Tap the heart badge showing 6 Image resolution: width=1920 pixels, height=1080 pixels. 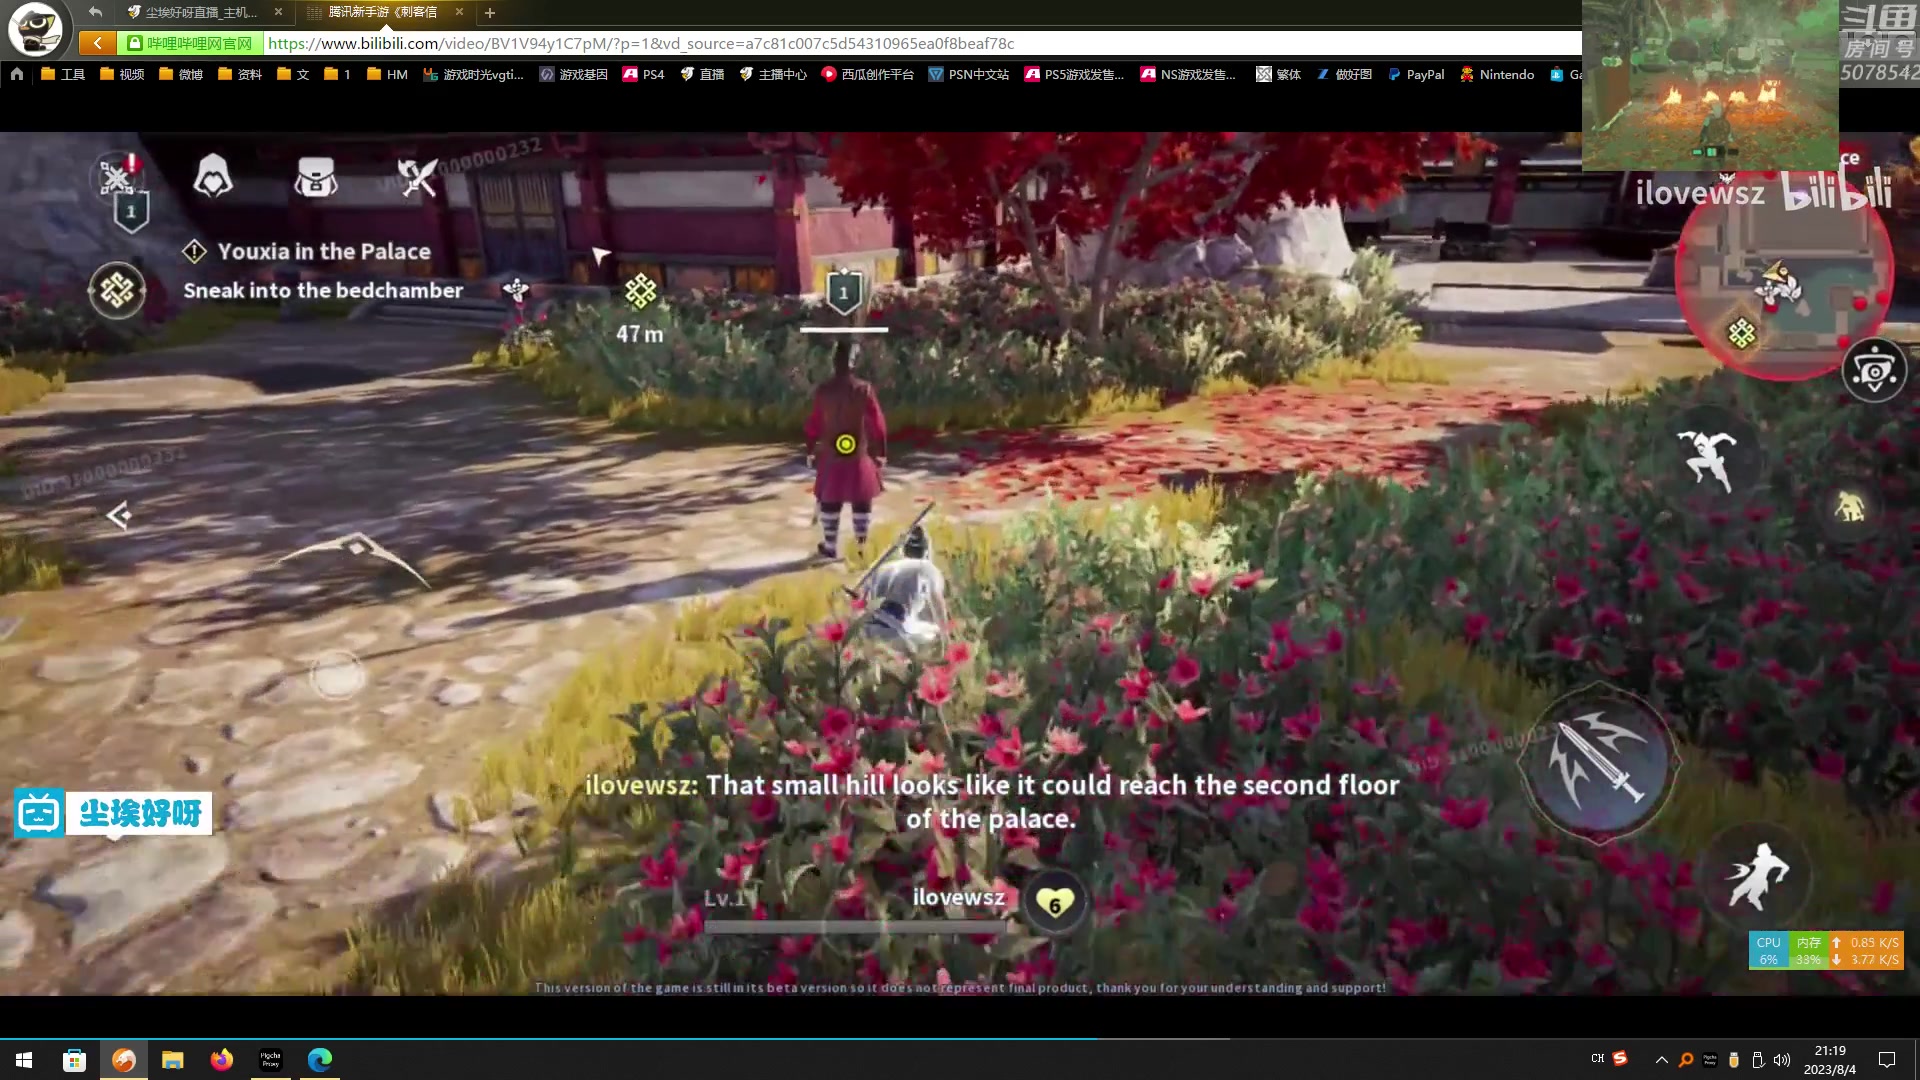tap(1054, 903)
